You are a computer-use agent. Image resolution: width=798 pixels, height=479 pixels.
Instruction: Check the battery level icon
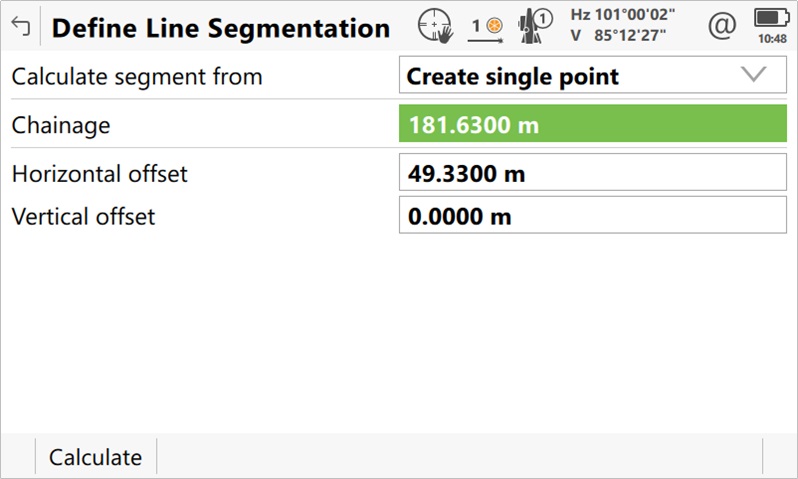(772, 18)
